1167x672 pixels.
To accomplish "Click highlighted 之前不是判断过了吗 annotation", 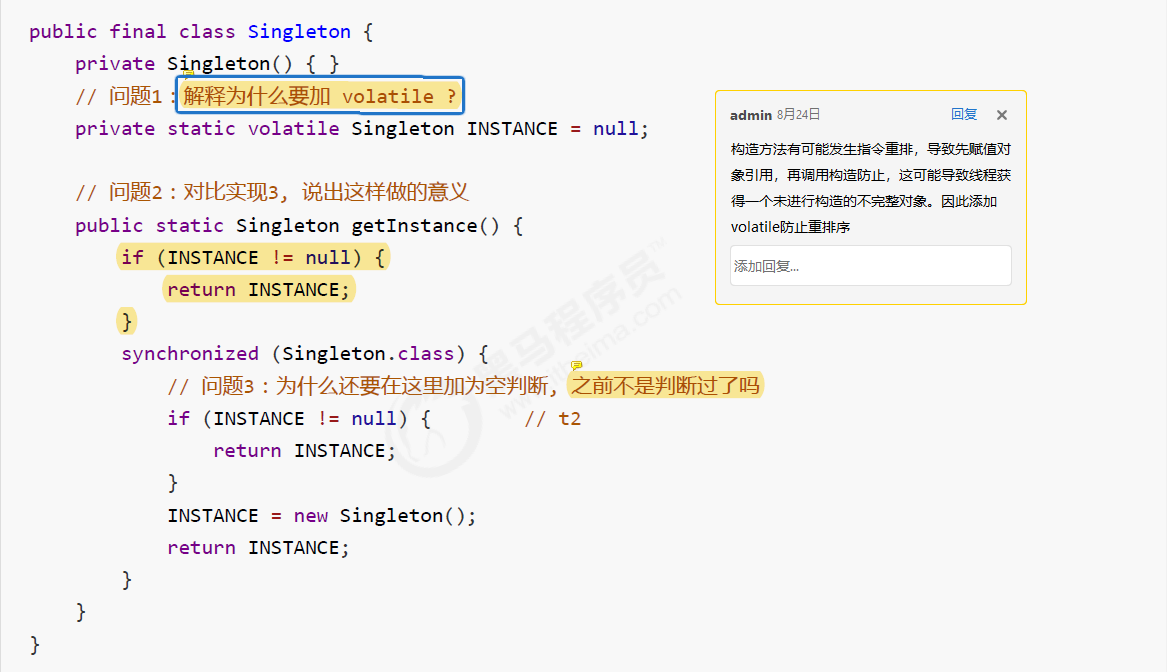I will click(x=665, y=385).
